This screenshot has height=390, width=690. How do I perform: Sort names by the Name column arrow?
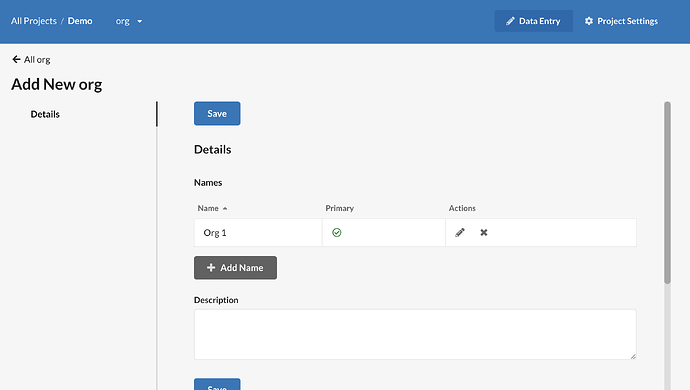click(x=225, y=209)
